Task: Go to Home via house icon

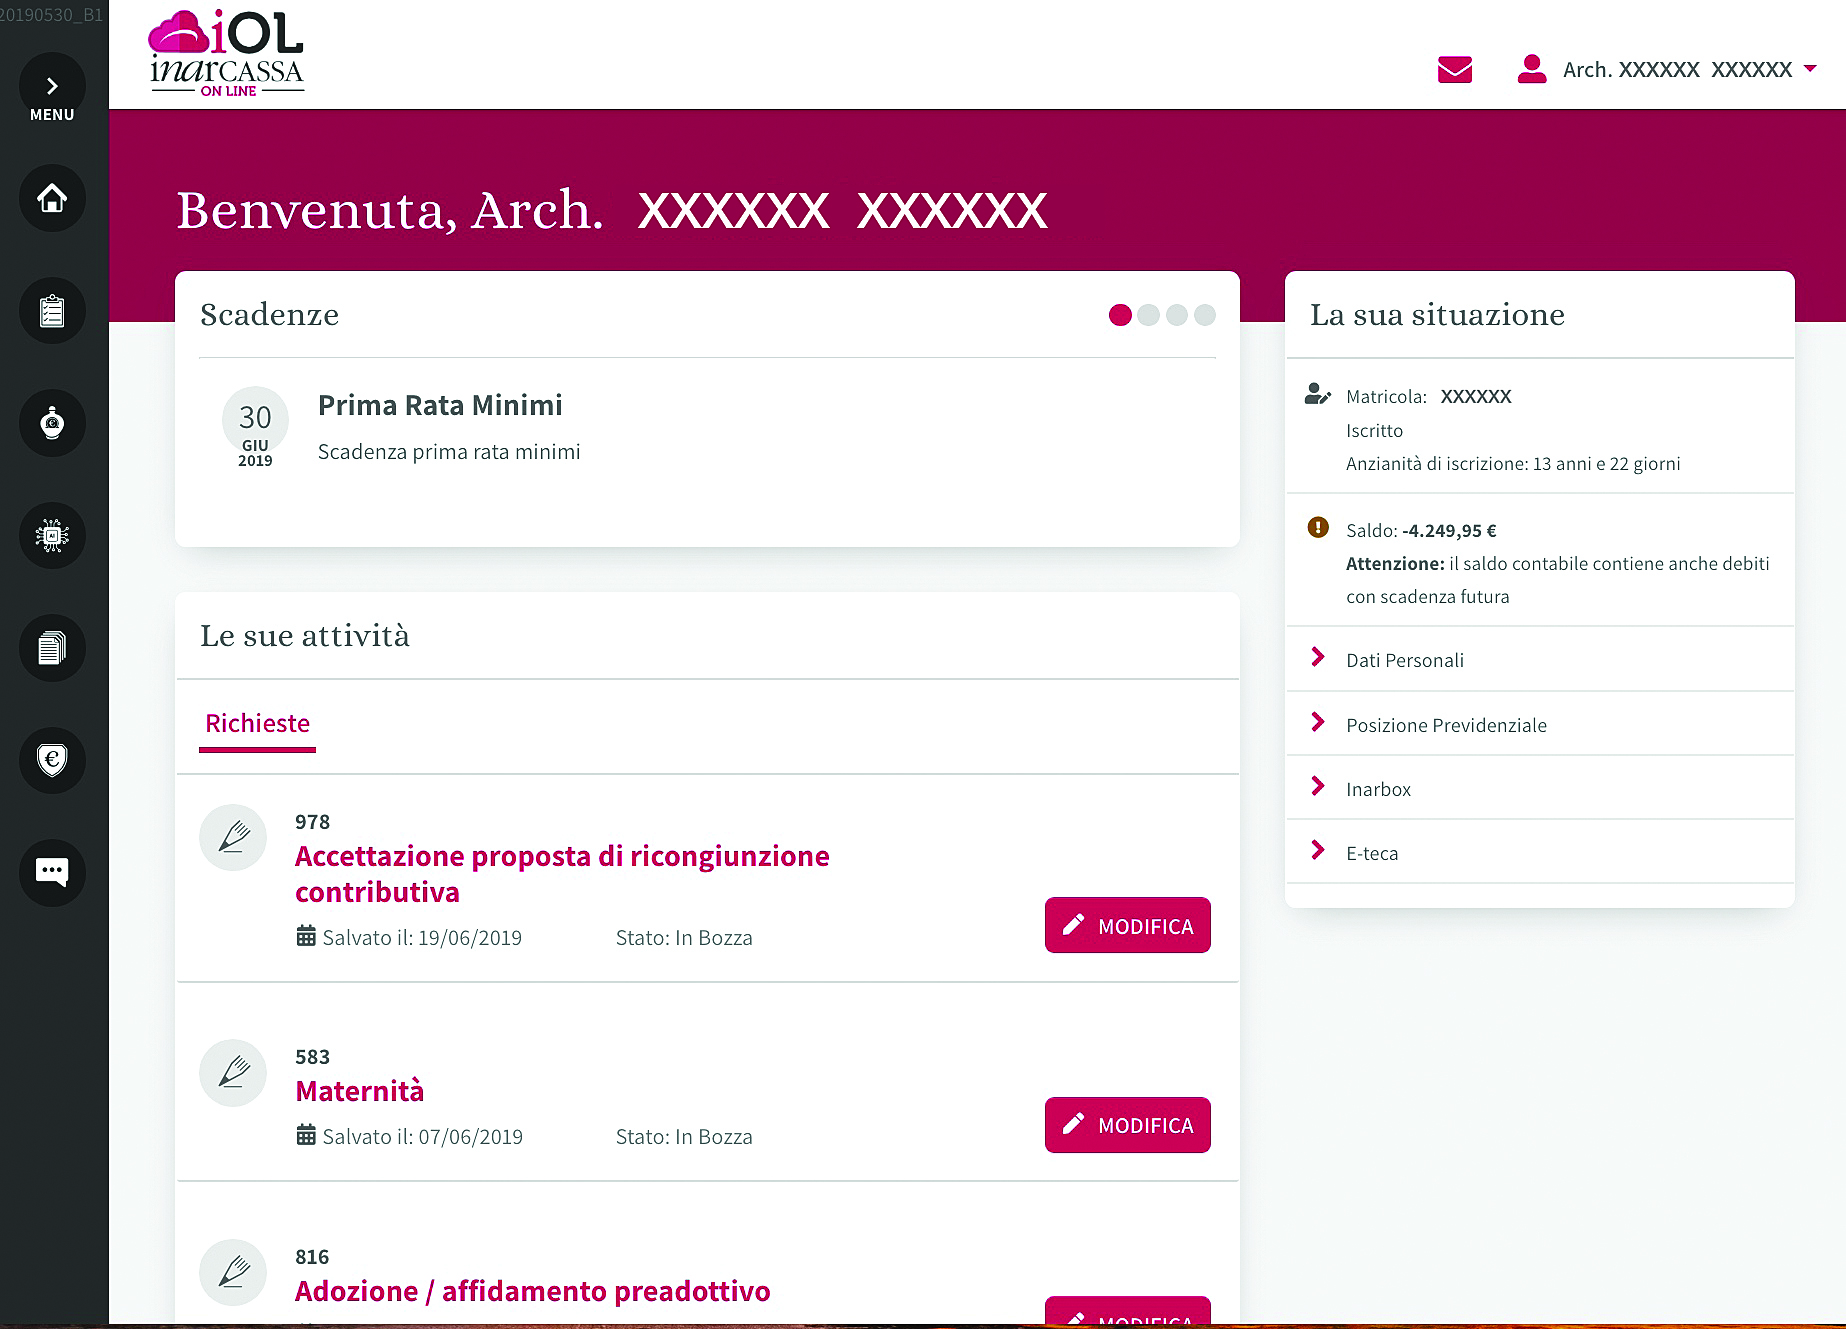Action: pos(52,198)
